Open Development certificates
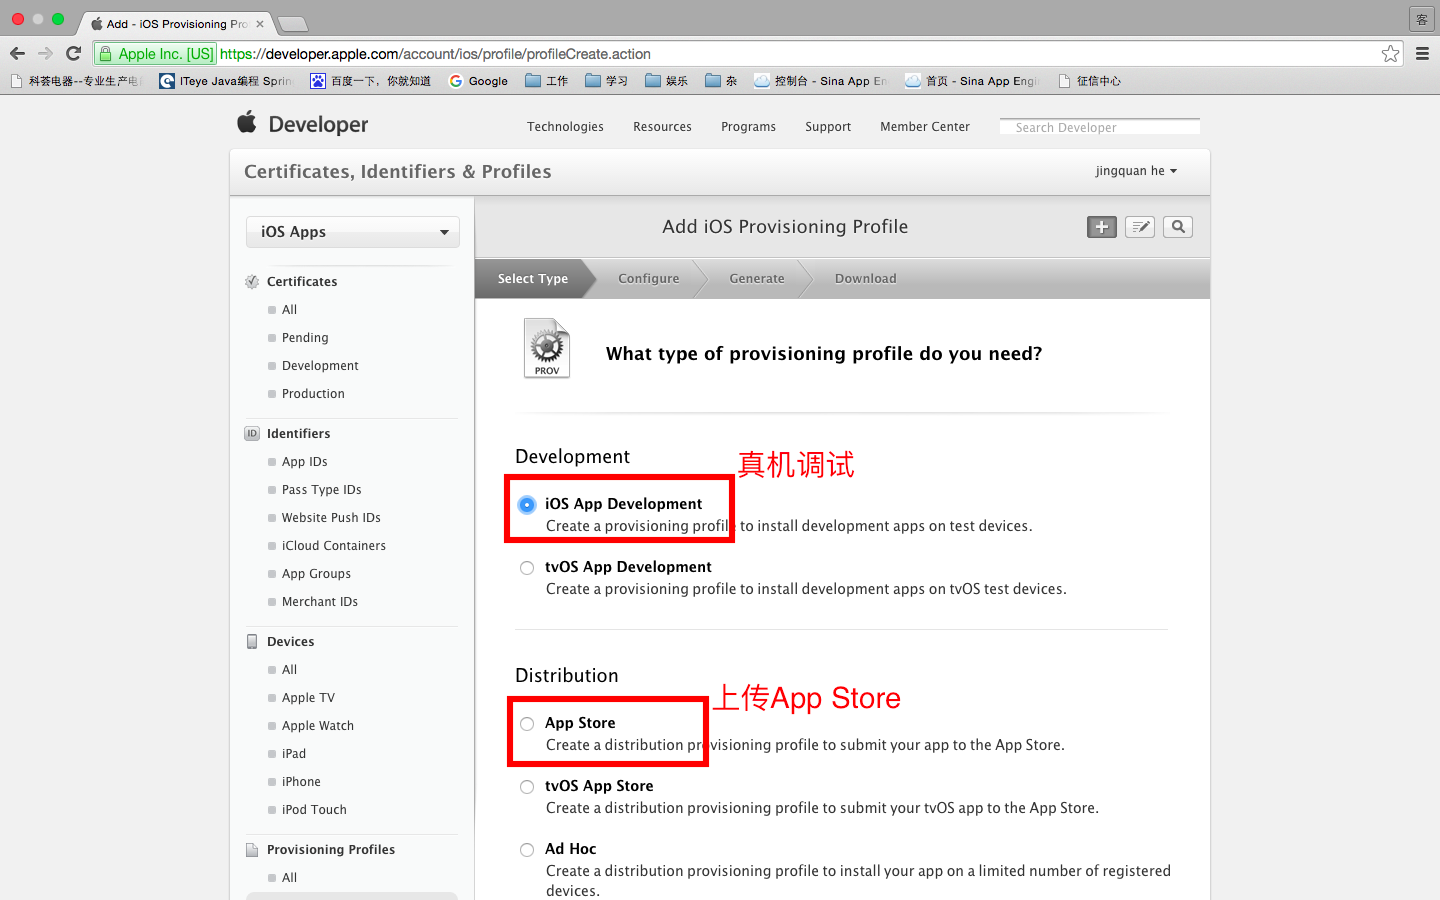Screen dimensions: 1440x900 [x=320, y=366]
